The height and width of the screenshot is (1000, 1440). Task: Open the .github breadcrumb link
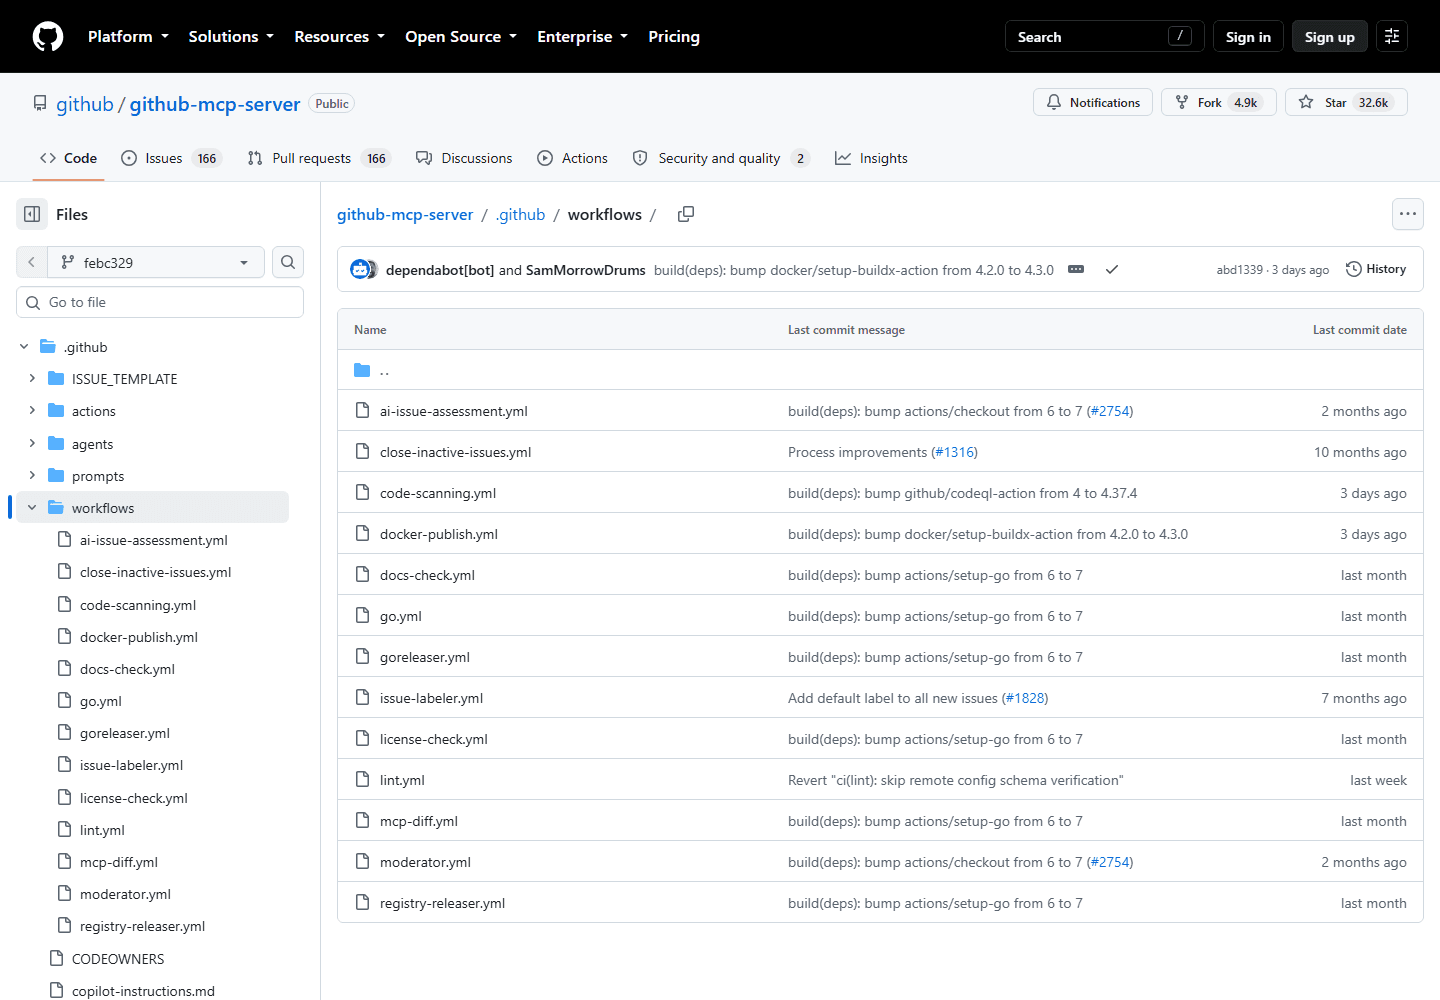tap(520, 214)
